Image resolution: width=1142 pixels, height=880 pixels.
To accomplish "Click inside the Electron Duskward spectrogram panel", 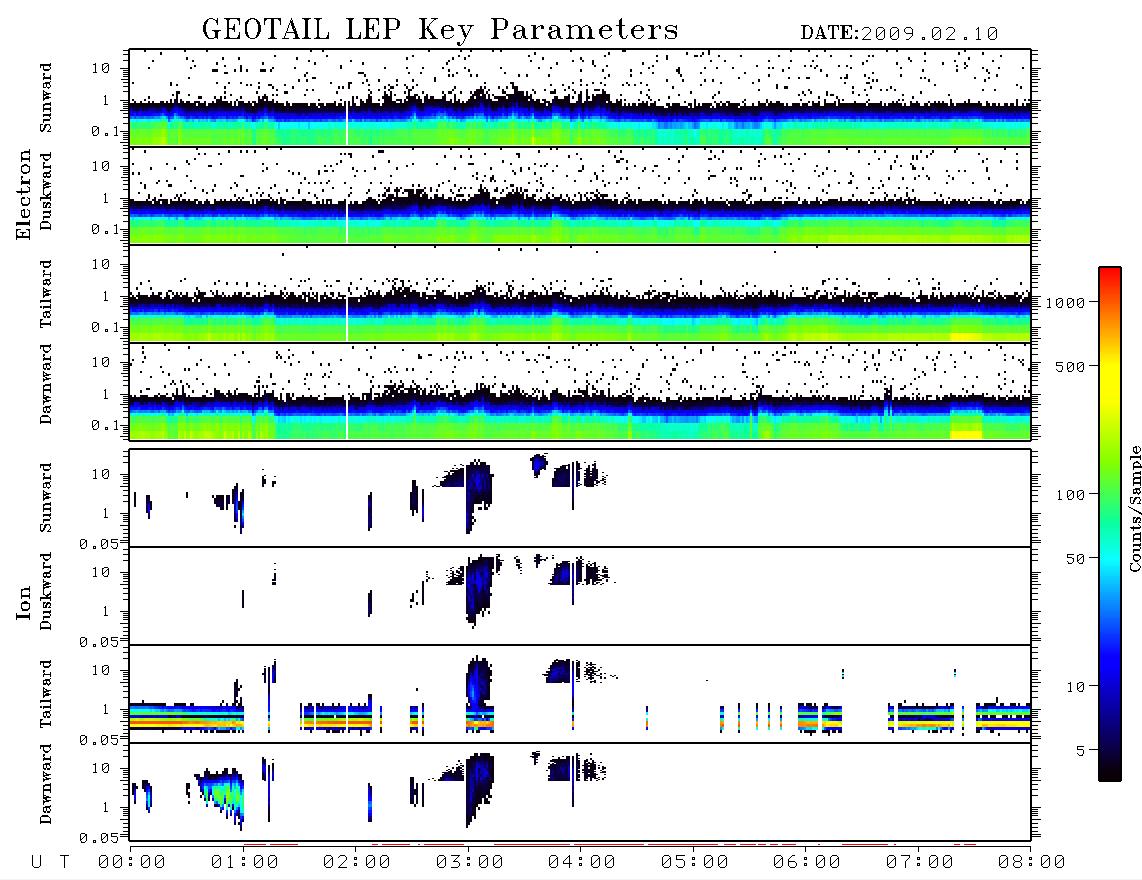I will click(x=580, y=195).
